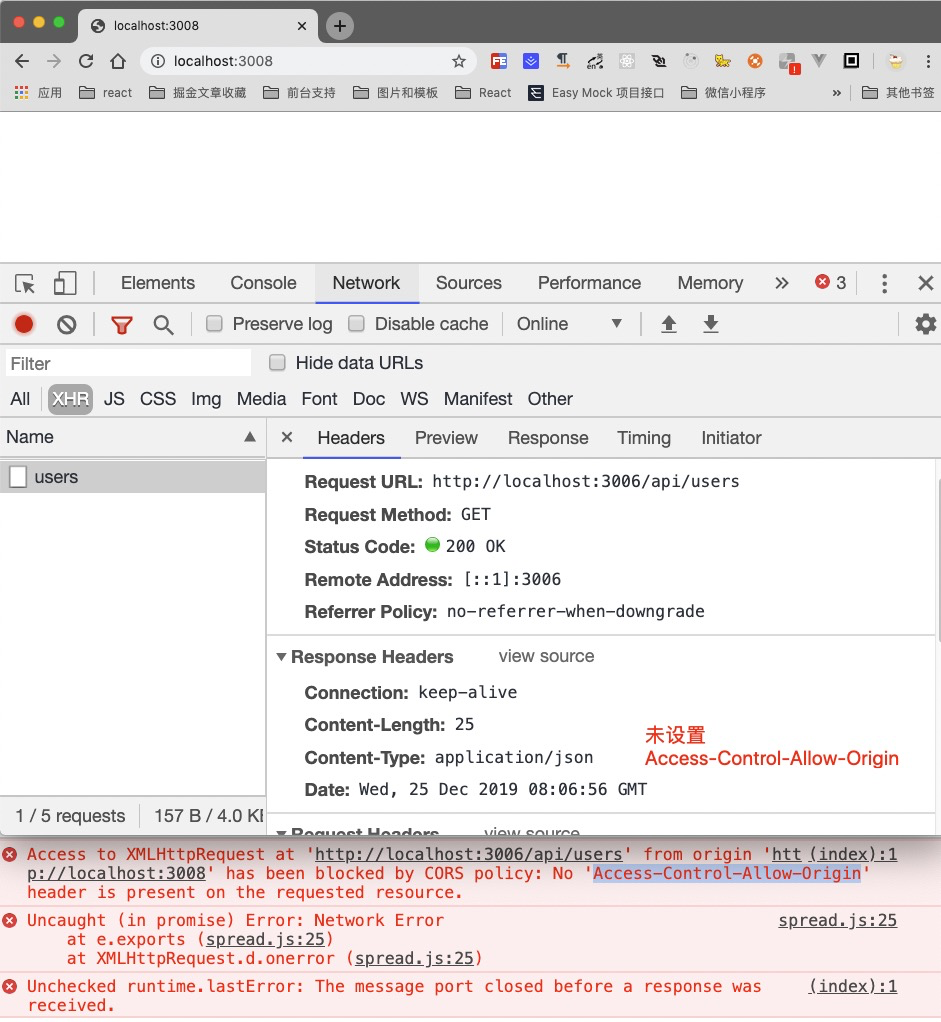Import HAR file with upload arrow
Viewport: 941px width, 1022px height.
(x=669, y=324)
